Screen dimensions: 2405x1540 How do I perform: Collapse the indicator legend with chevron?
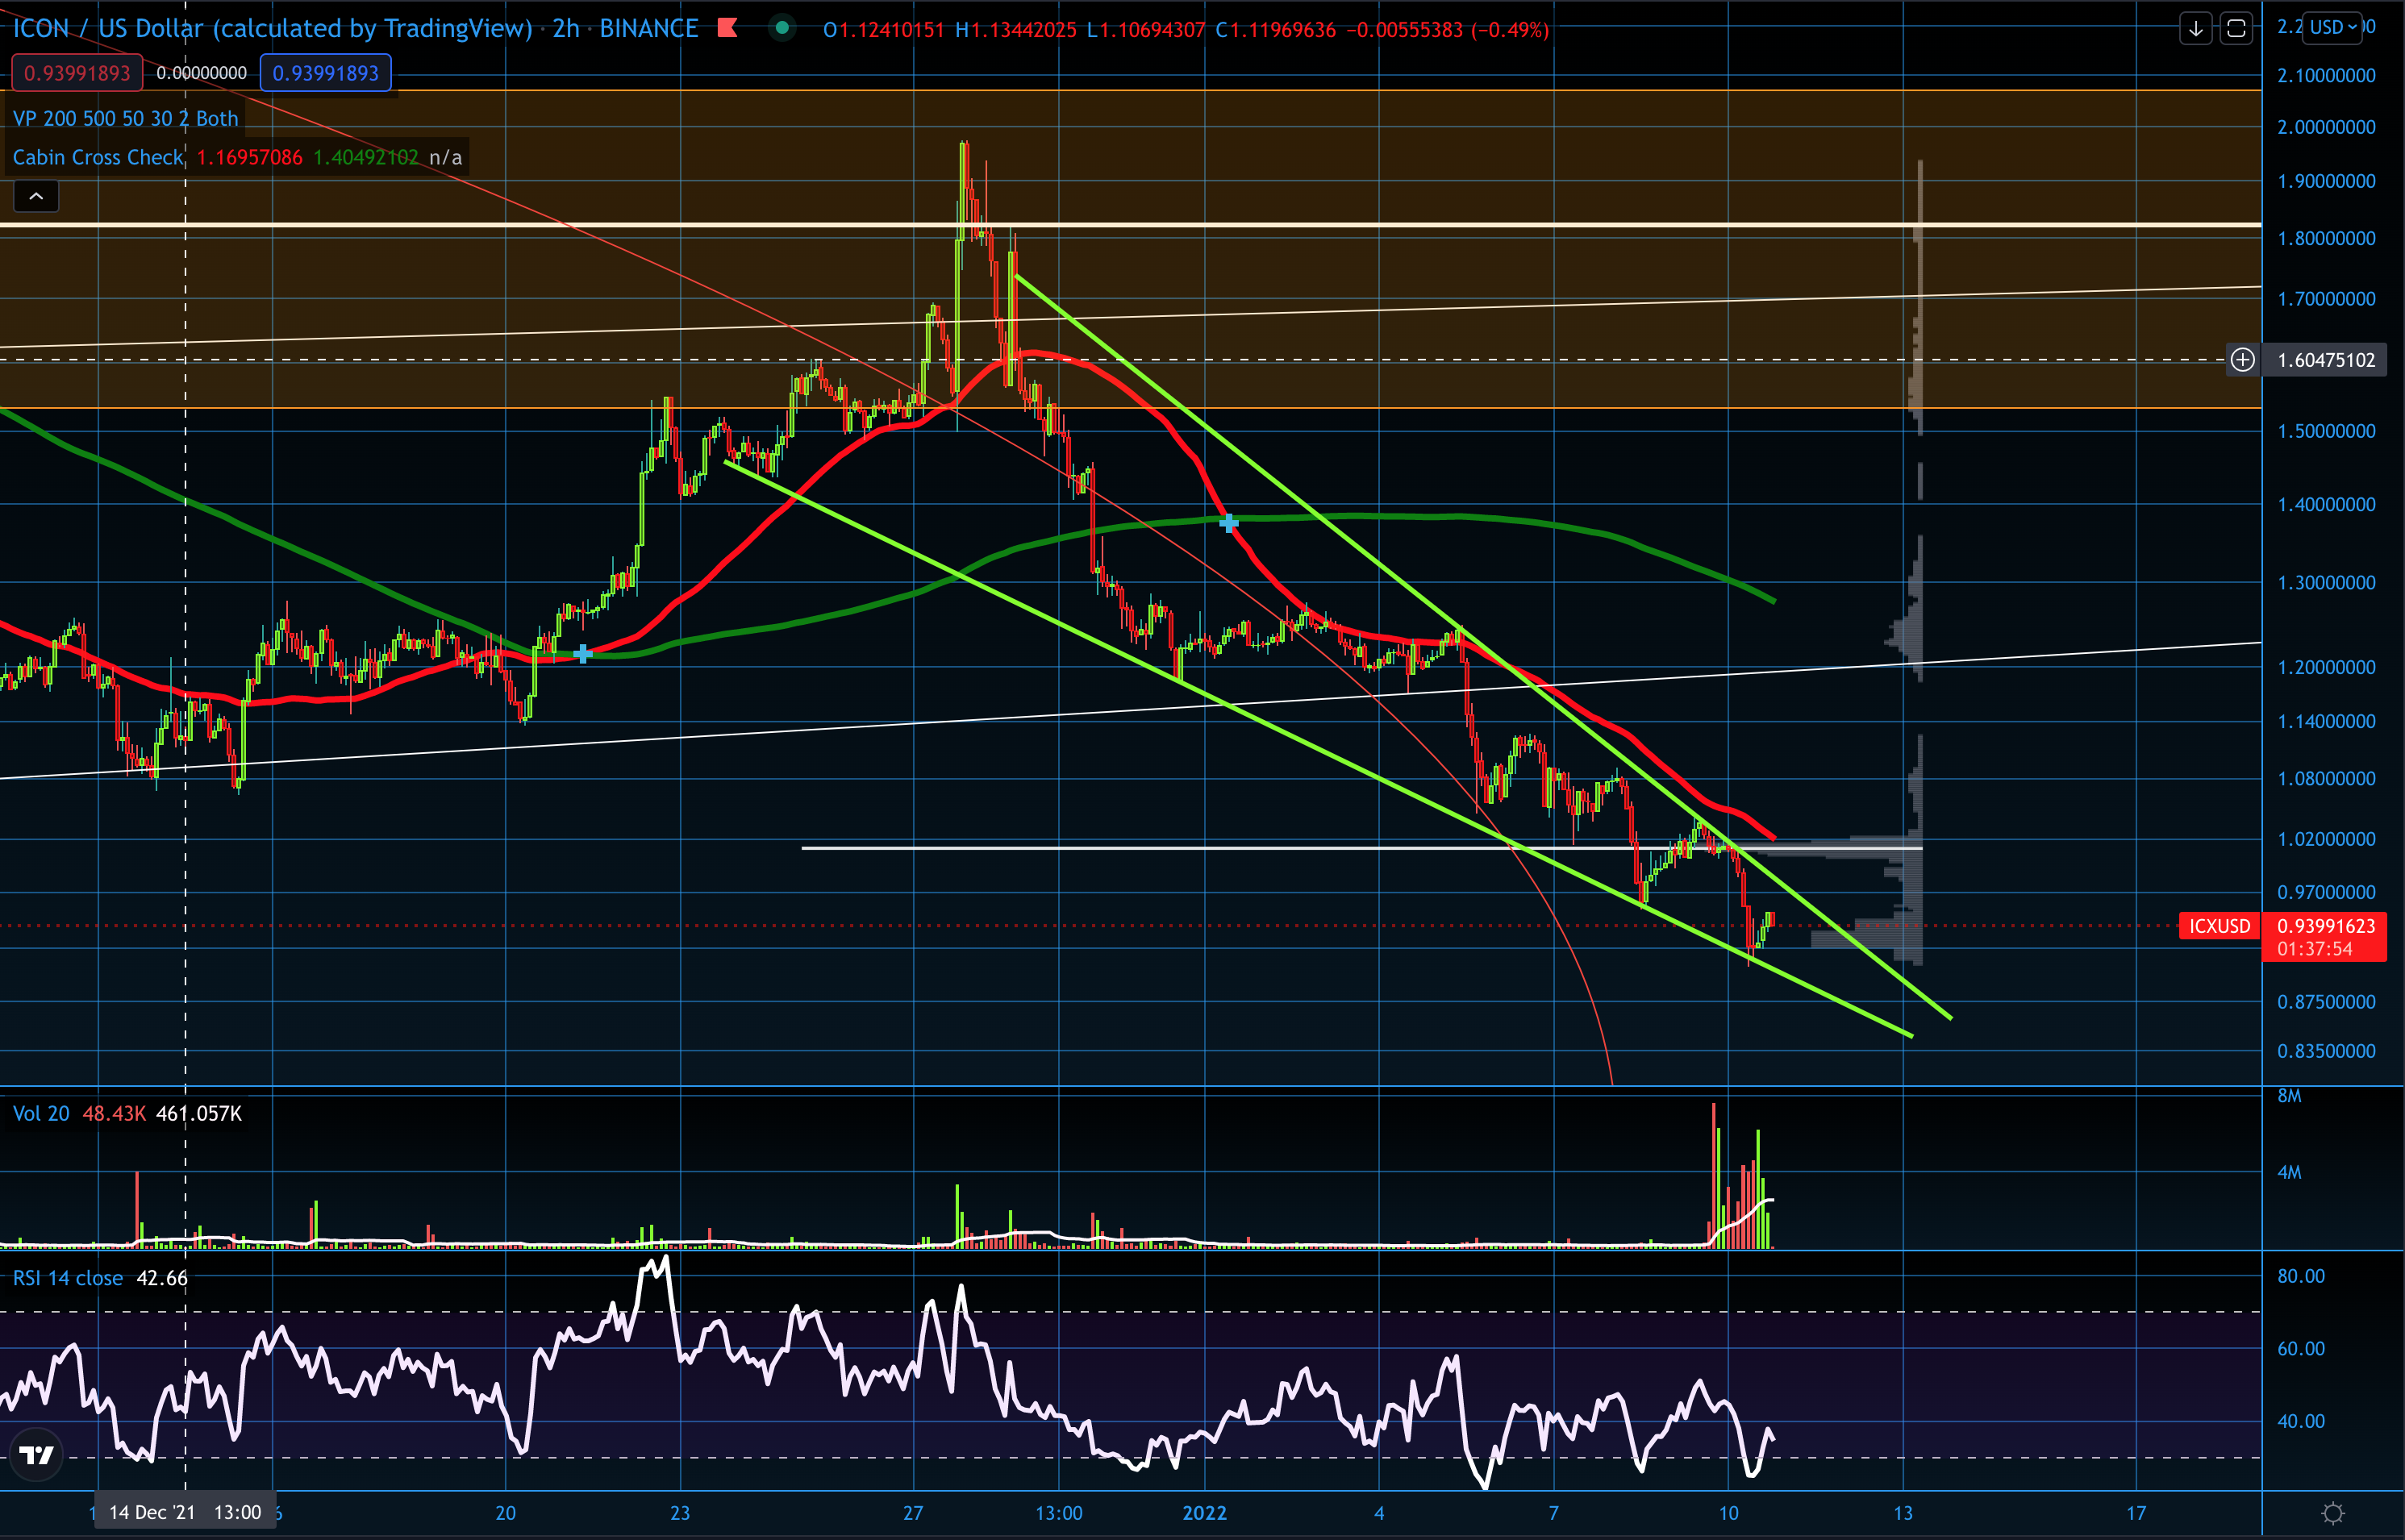point(36,196)
